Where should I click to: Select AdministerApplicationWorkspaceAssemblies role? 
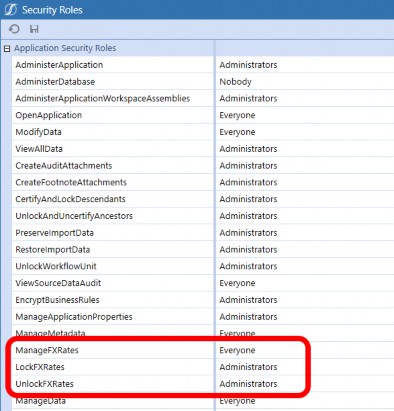pos(103,98)
